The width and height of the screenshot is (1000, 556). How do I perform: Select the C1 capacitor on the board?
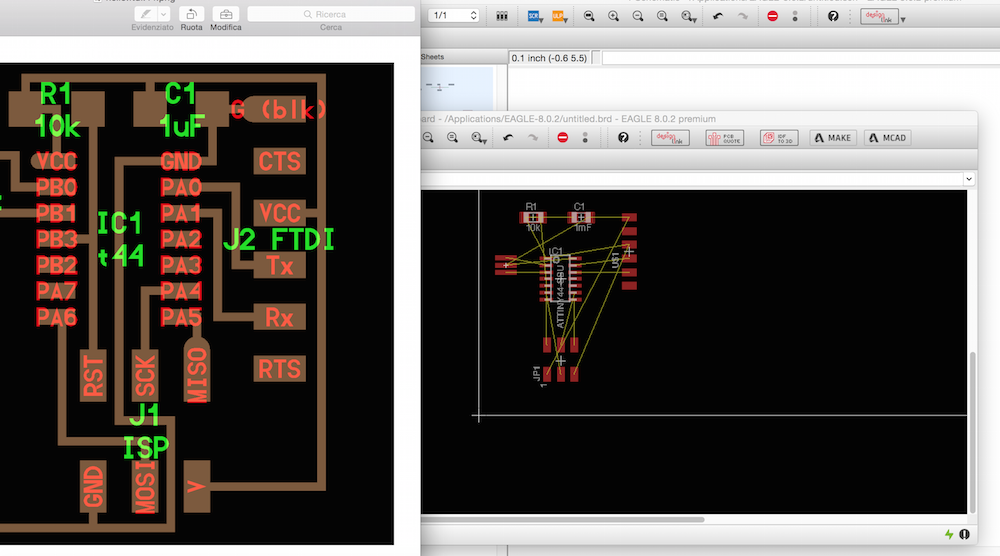click(580, 217)
